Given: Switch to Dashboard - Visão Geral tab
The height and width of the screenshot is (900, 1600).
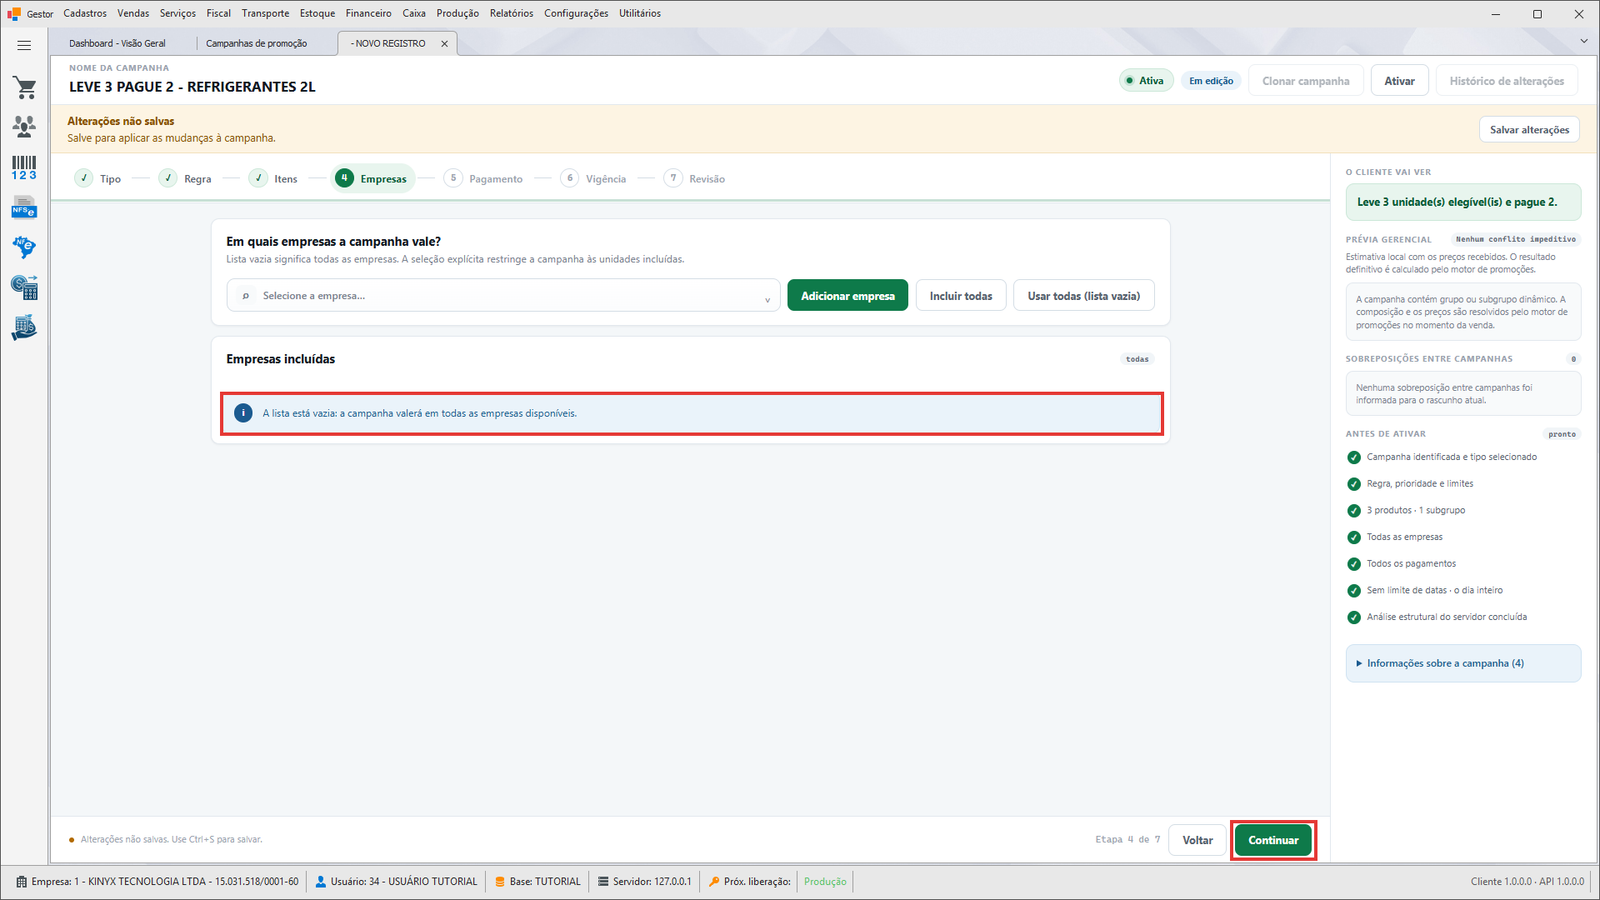Looking at the screenshot, I should [x=118, y=44].
